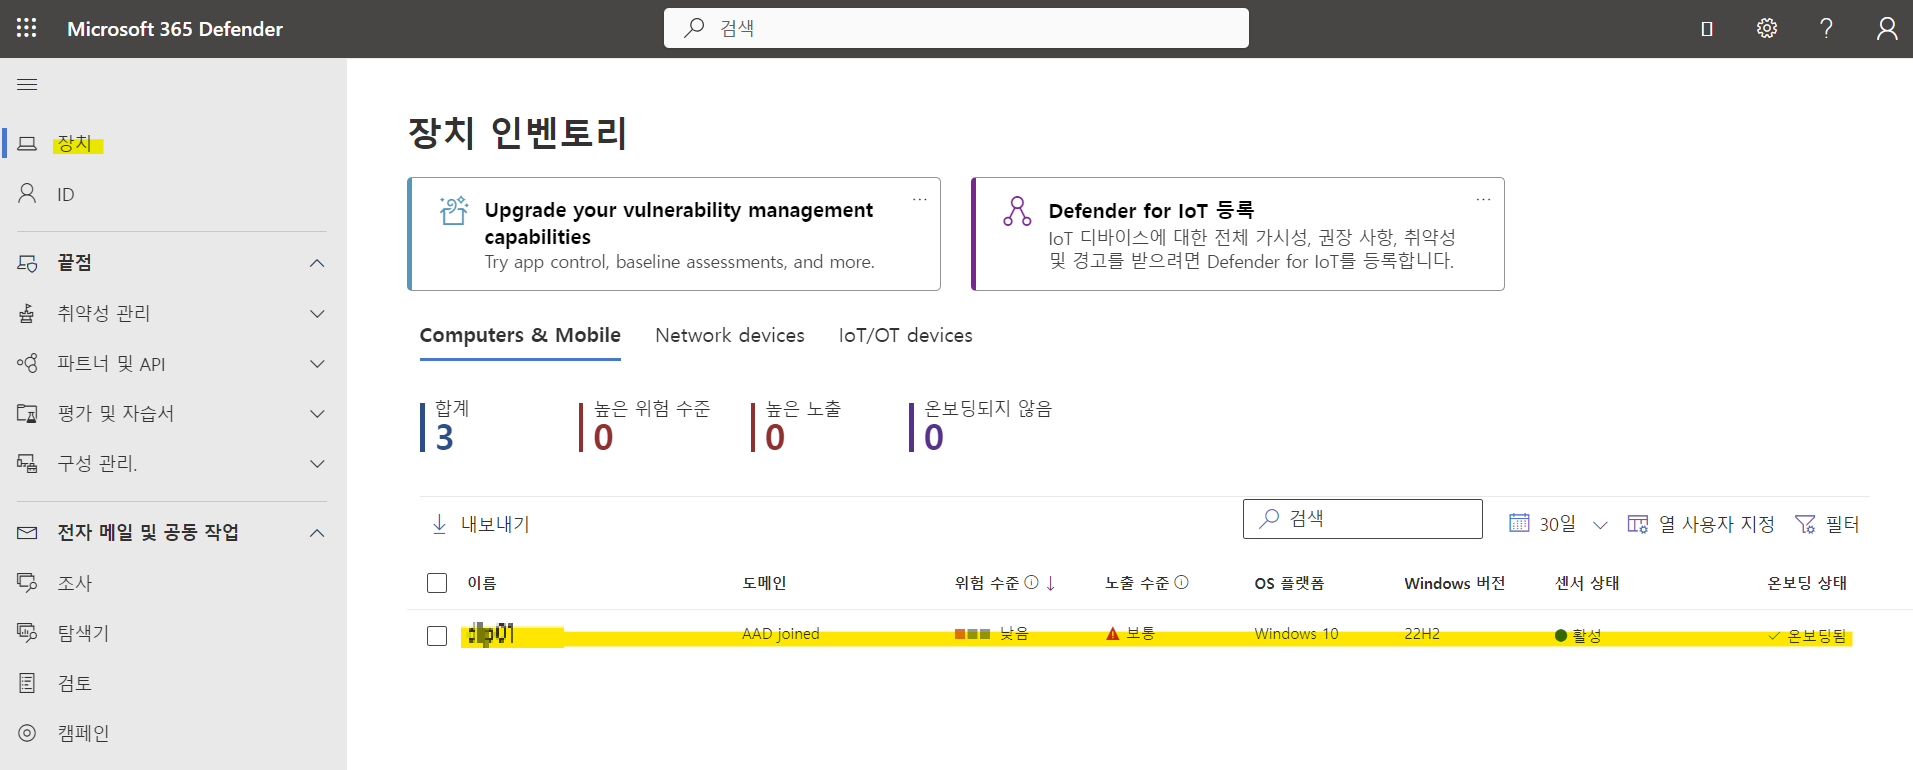The image size is (1913, 770).
Task: Open the user account profile icon
Action: click(1887, 28)
